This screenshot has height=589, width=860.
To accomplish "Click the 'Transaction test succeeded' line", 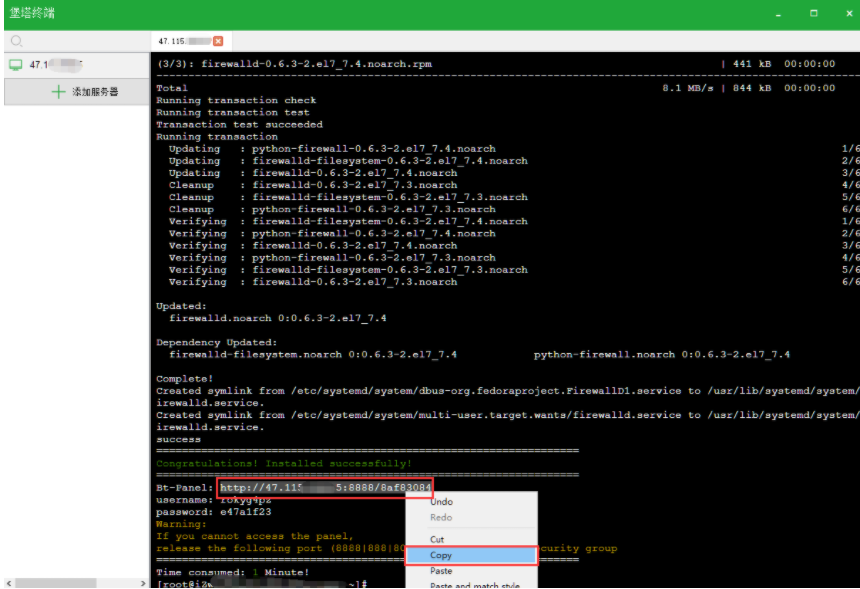I will (239, 124).
